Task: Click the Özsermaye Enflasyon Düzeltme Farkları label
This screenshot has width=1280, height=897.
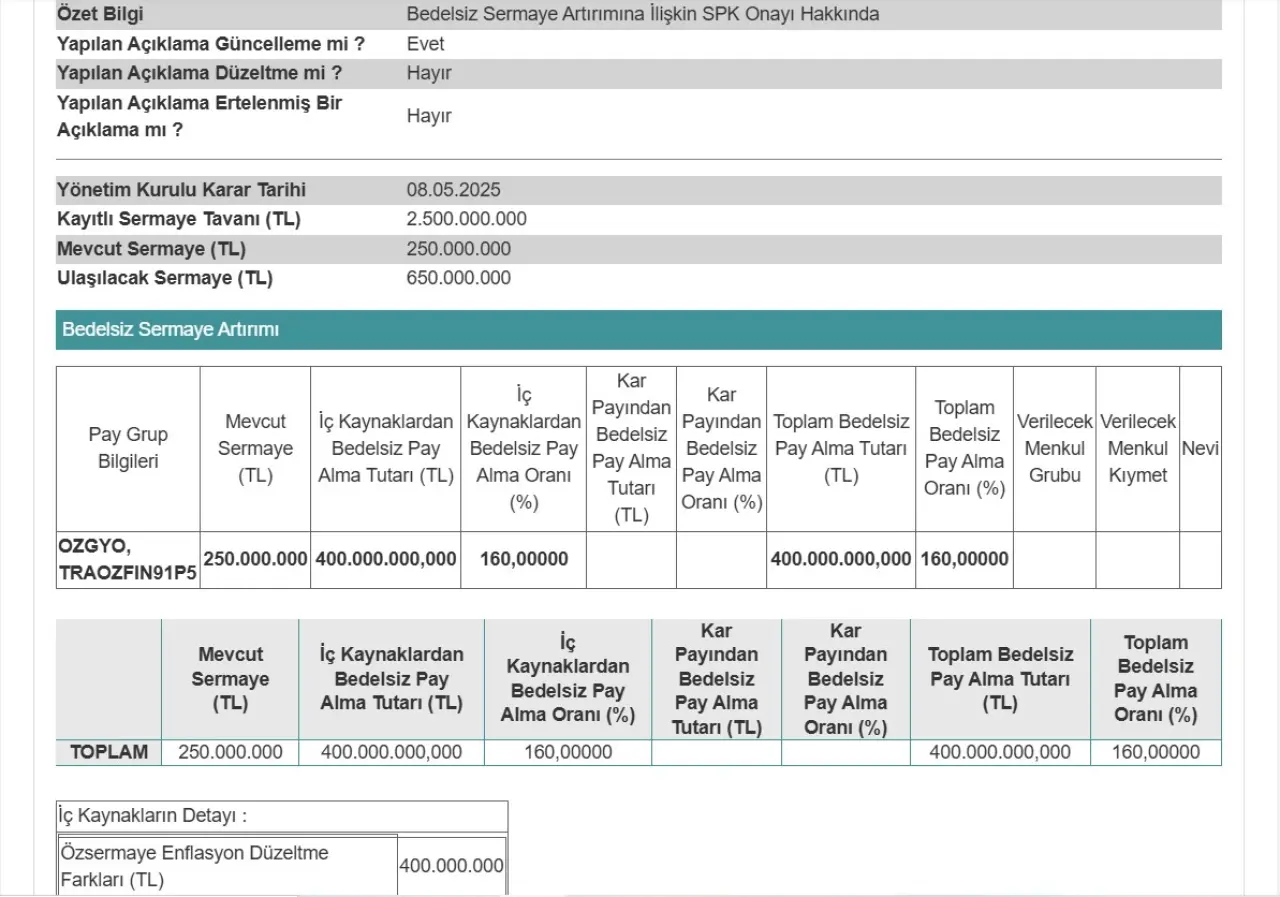Action: coord(194,866)
